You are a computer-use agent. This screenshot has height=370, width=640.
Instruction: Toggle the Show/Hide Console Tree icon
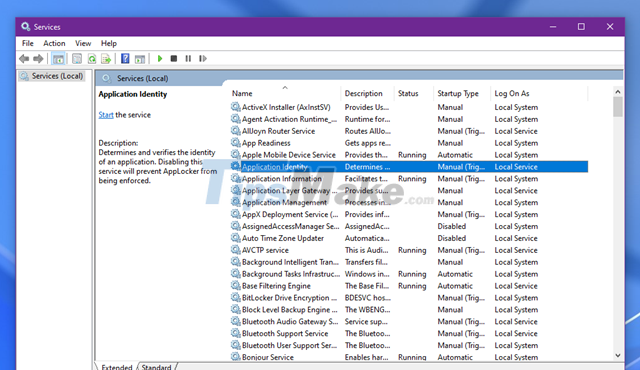[x=58, y=59]
